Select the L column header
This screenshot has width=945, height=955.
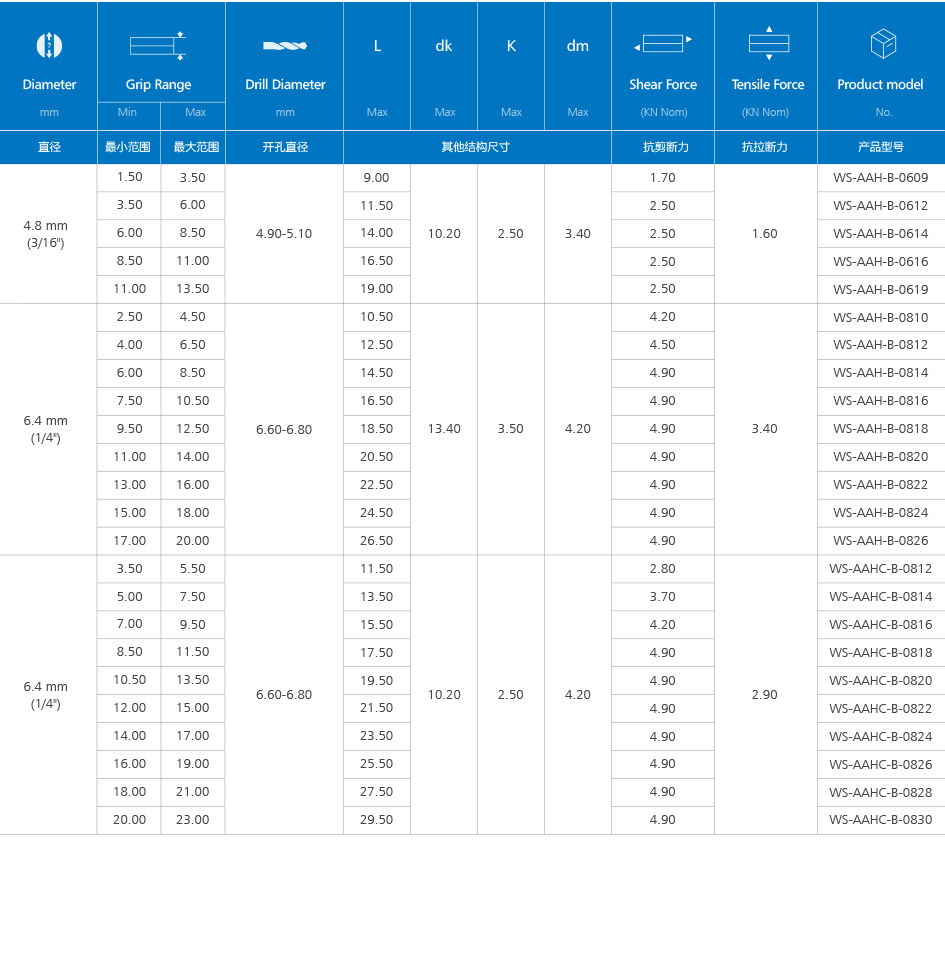click(377, 46)
